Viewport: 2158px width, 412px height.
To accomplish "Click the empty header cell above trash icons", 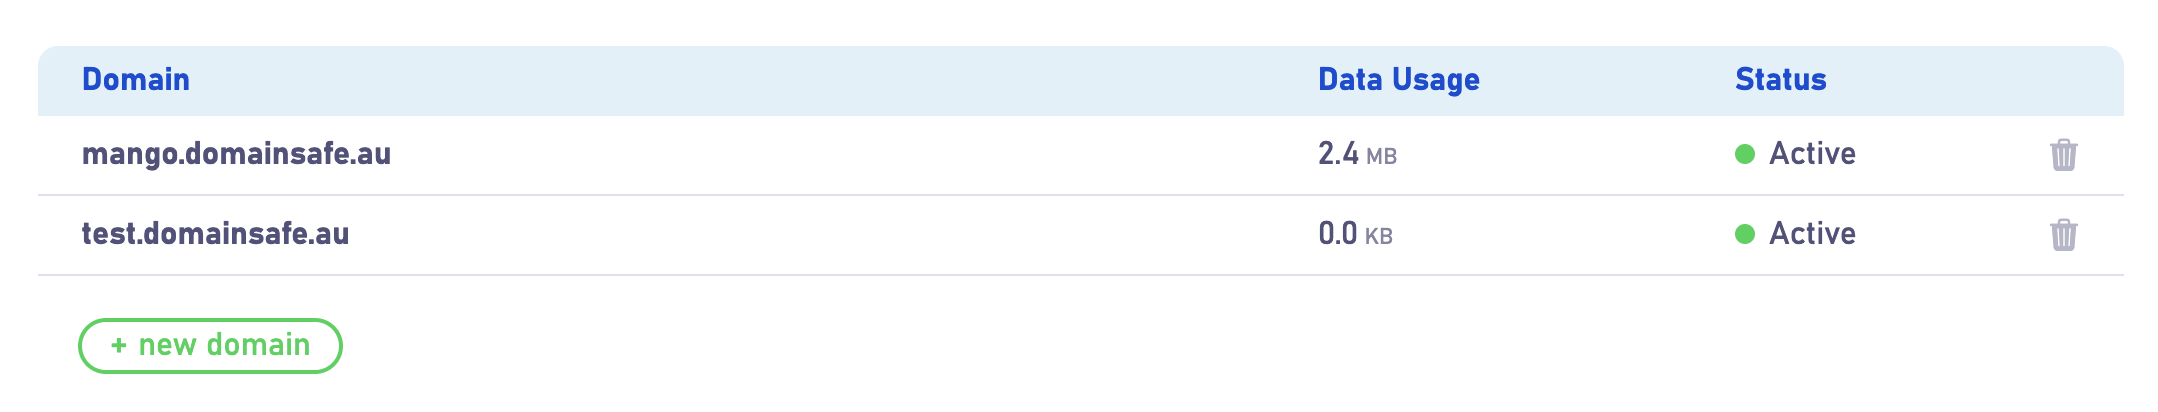I will (2063, 80).
